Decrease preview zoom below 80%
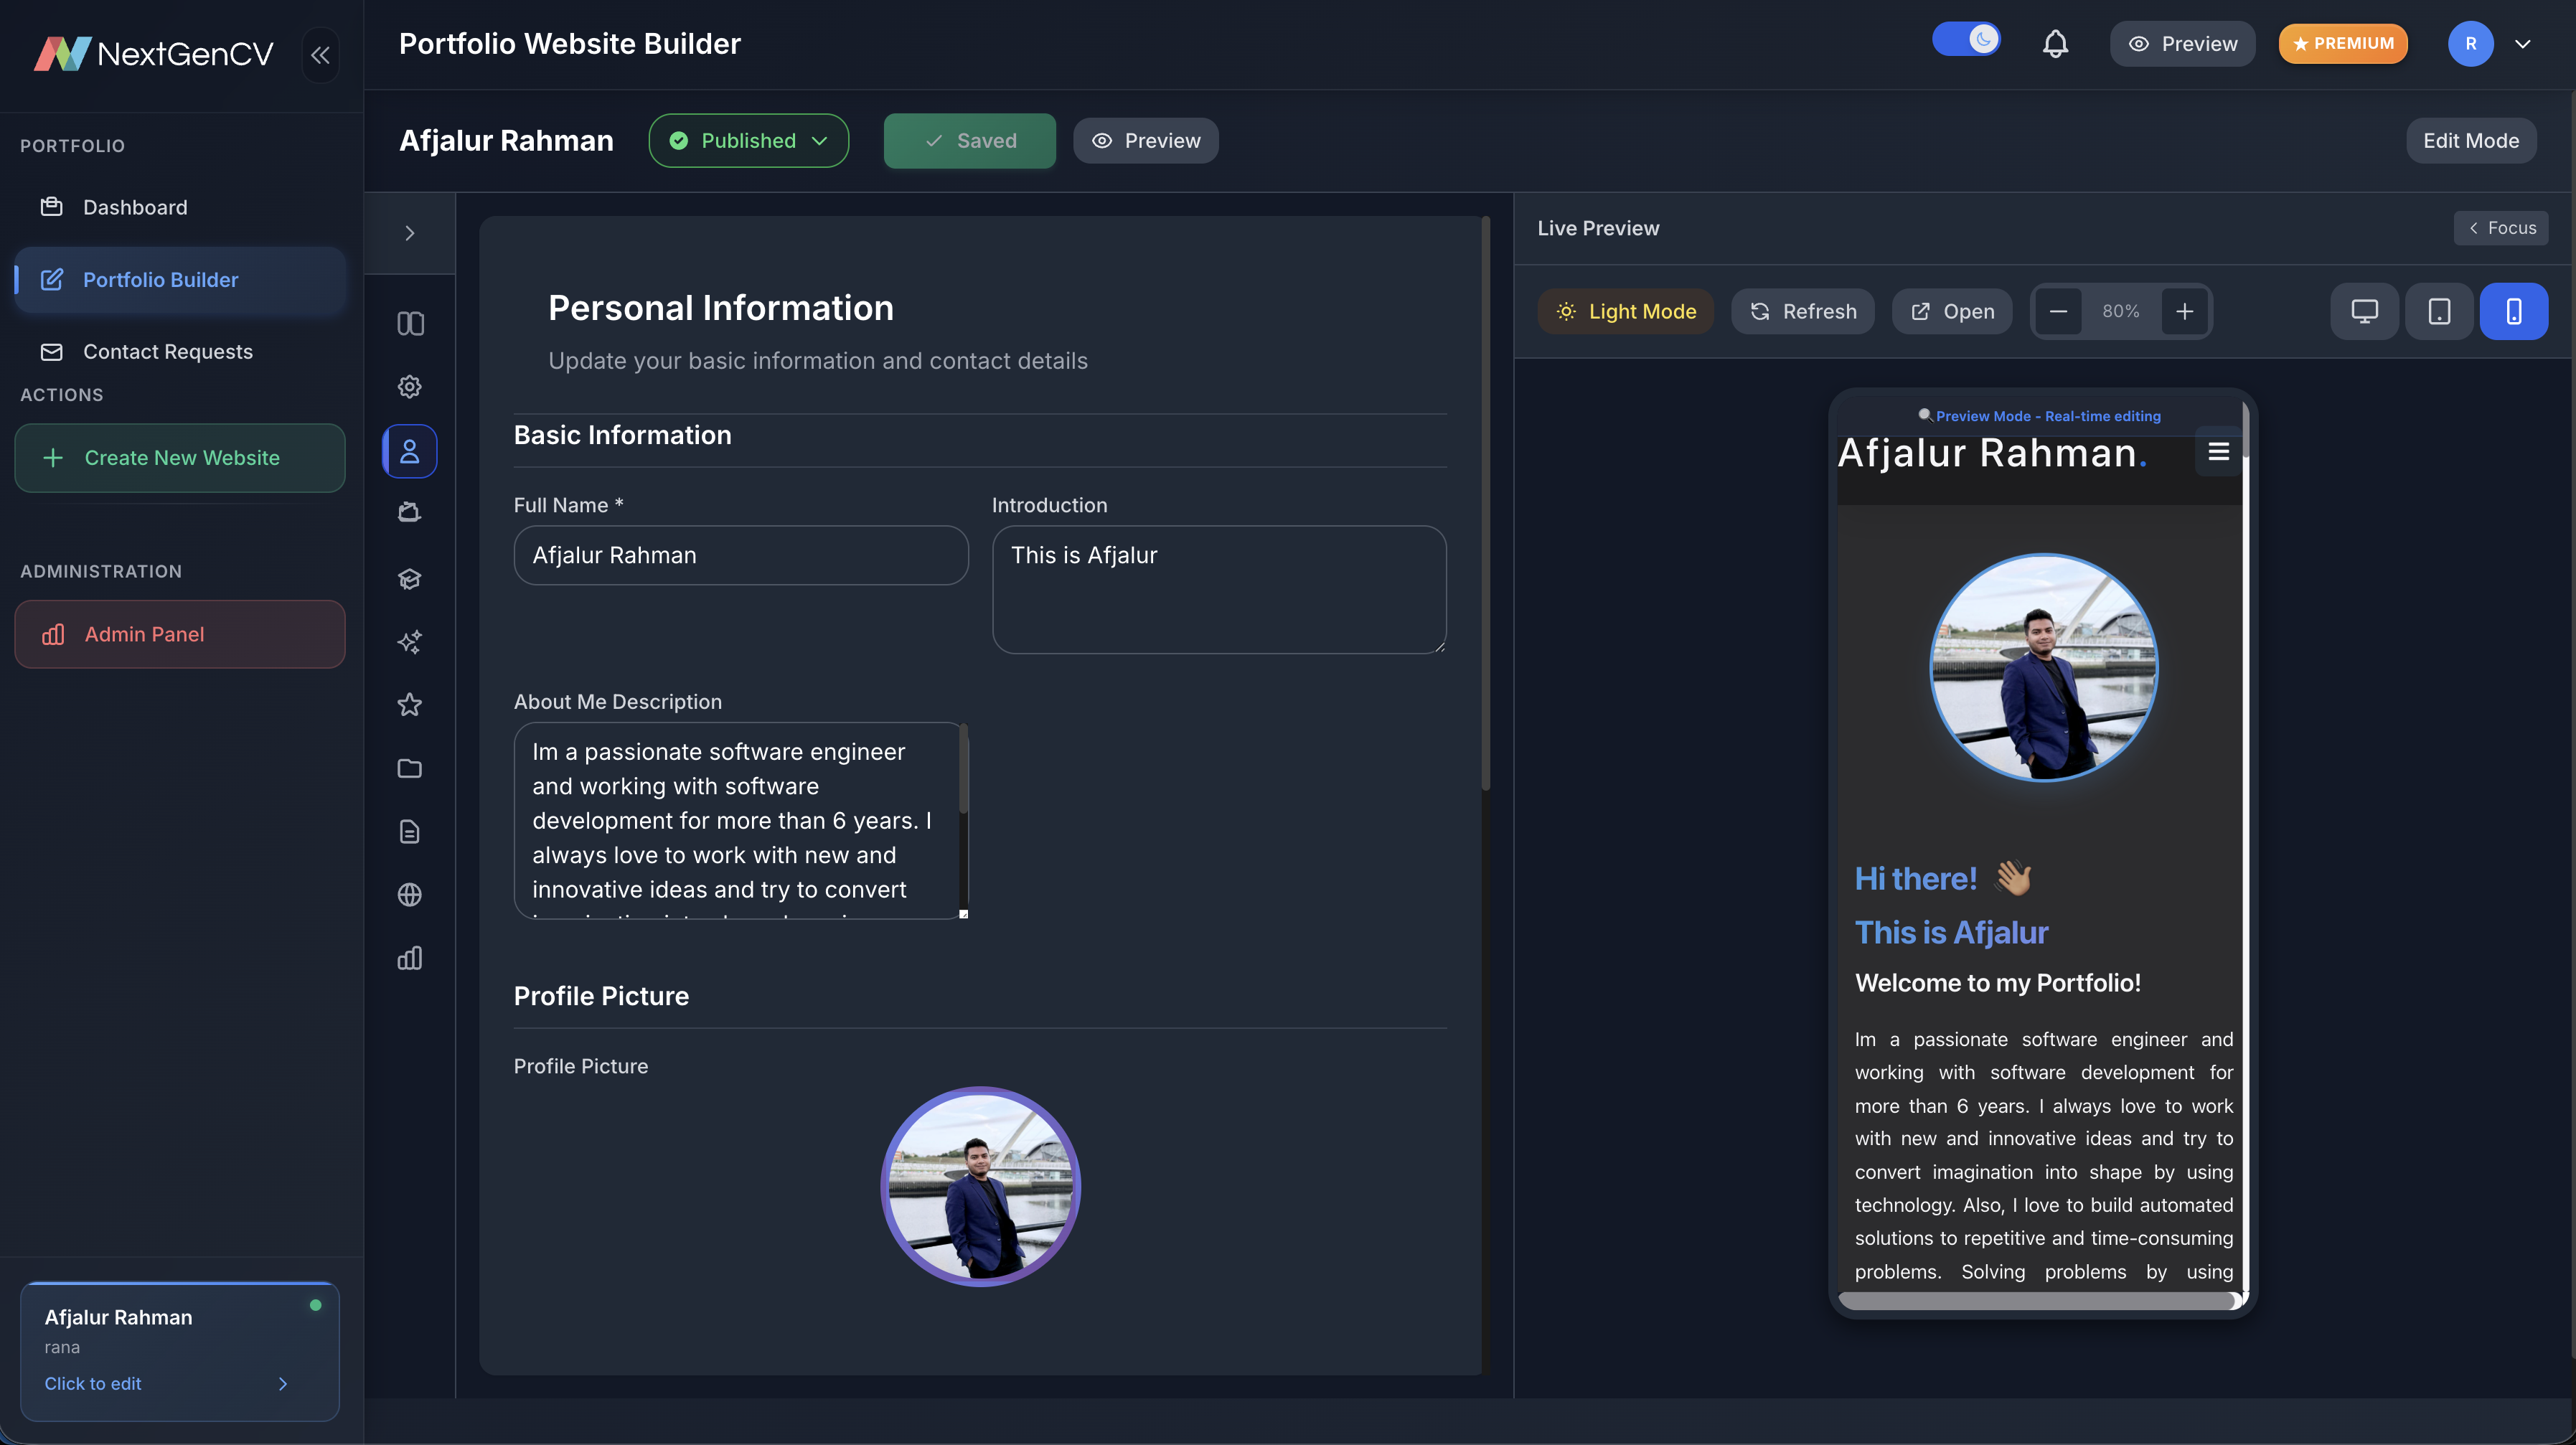This screenshot has width=2576, height=1445. 2058,311
